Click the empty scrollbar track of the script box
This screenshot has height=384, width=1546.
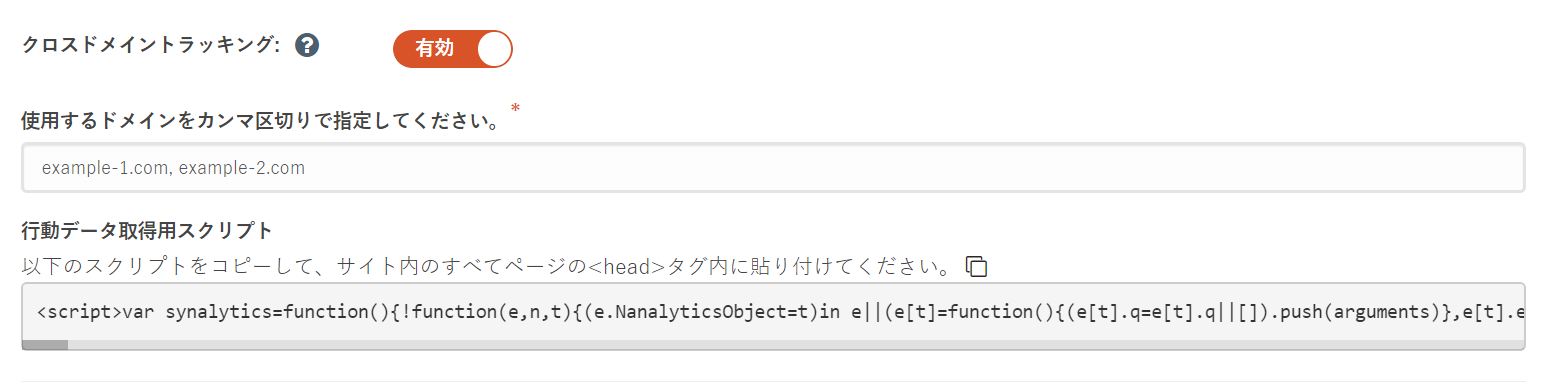point(796,345)
